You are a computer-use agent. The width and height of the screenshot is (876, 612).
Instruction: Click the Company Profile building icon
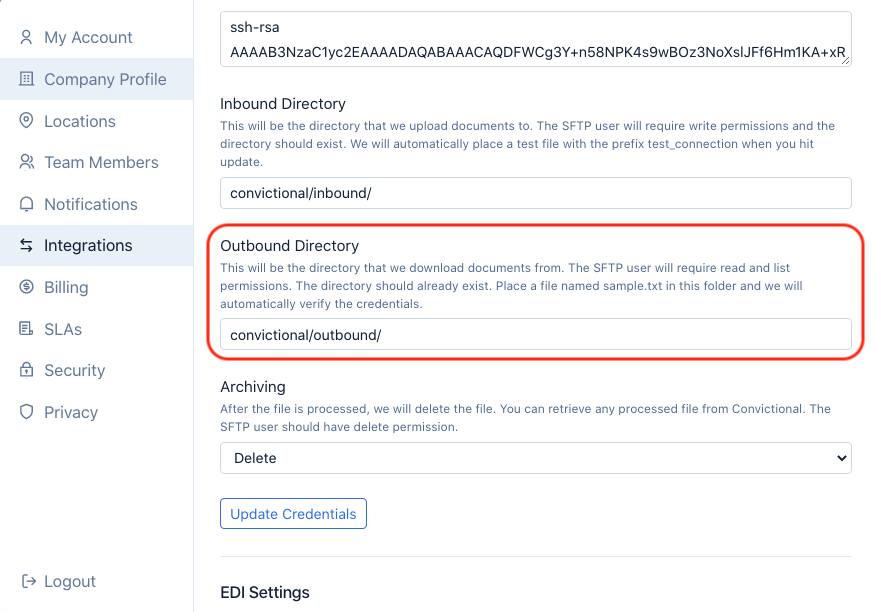(27, 79)
